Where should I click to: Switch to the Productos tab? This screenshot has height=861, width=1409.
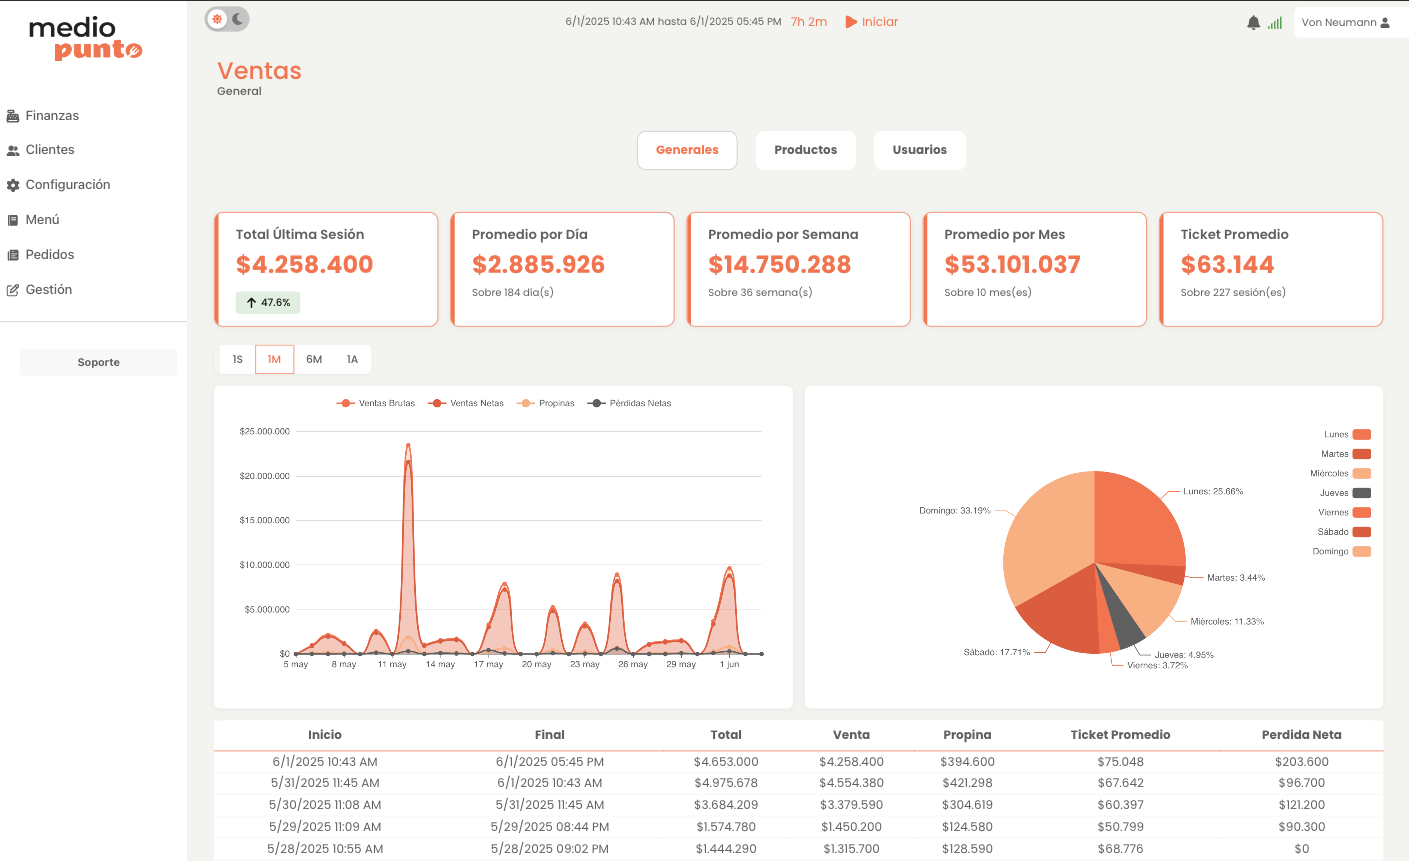click(x=805, y=150)
